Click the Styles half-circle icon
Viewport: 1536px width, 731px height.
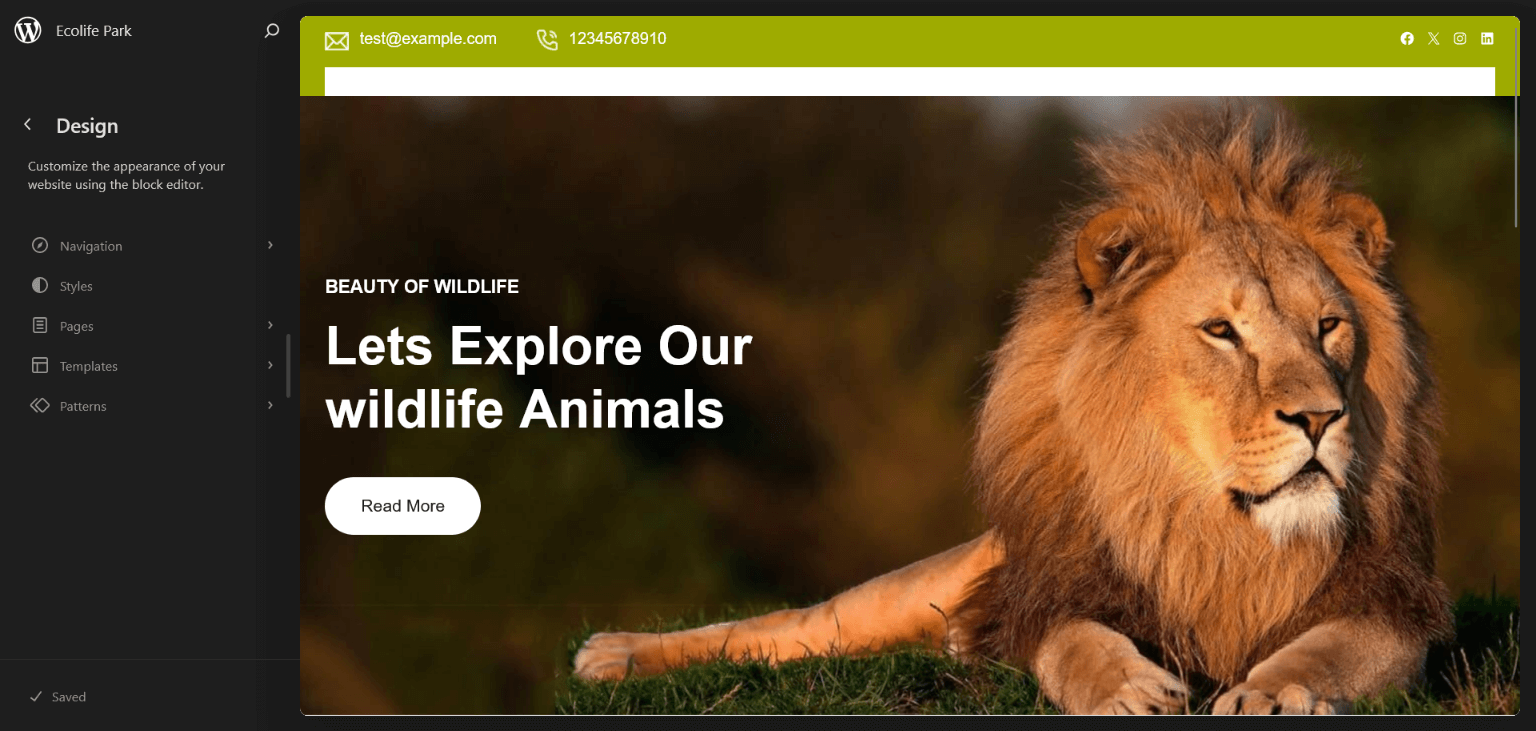pos(40,286)
